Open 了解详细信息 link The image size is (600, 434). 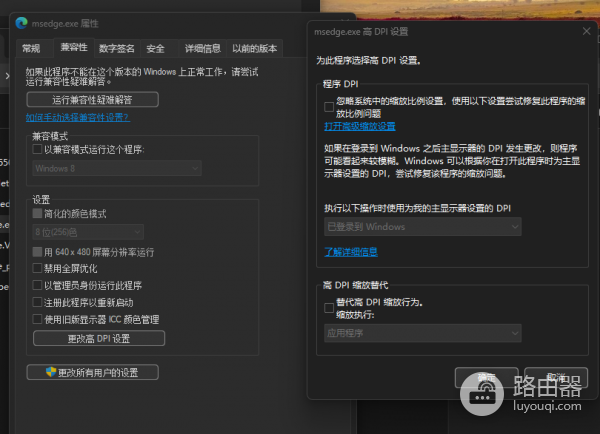[351, 252]
